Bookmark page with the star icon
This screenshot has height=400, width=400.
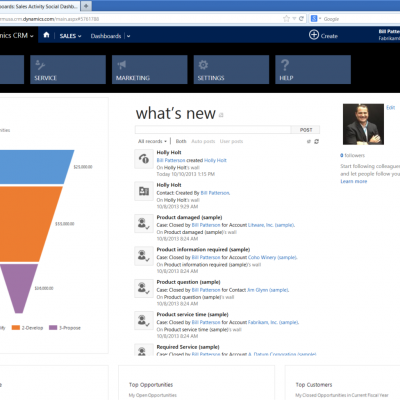(x=286, y=19)
